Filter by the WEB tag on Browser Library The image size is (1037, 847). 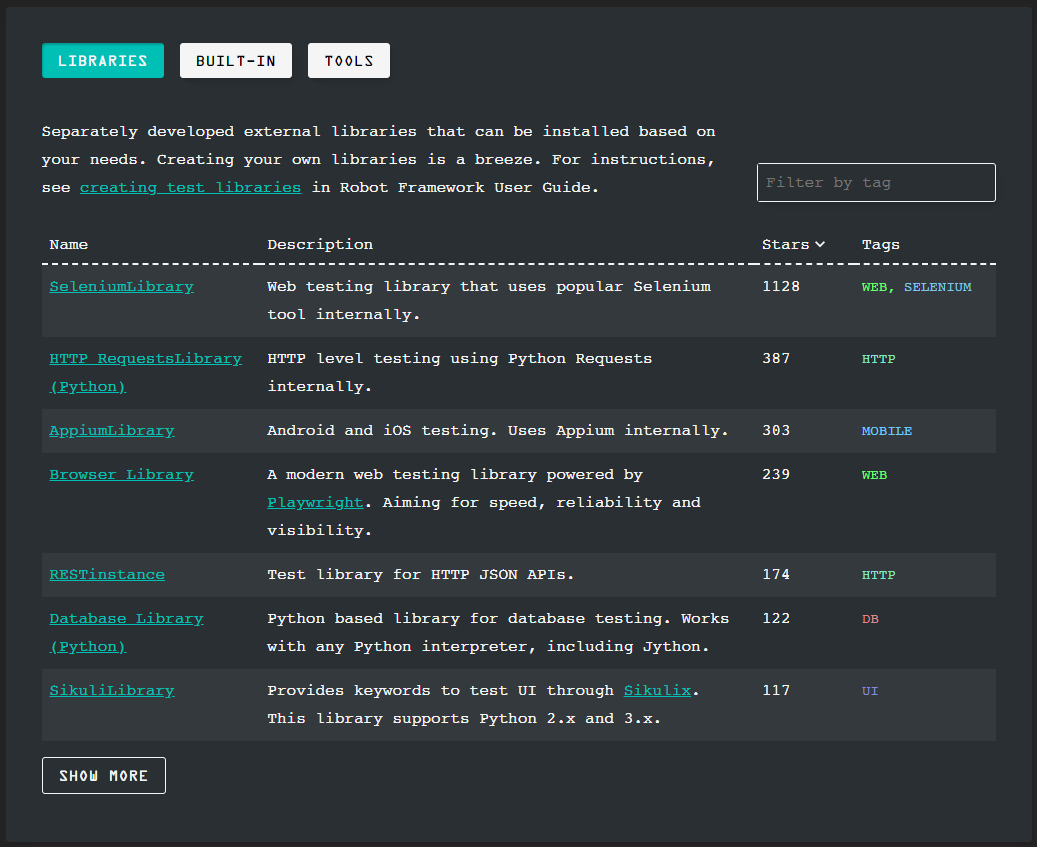pyautogui.click(x=874, y=475)
